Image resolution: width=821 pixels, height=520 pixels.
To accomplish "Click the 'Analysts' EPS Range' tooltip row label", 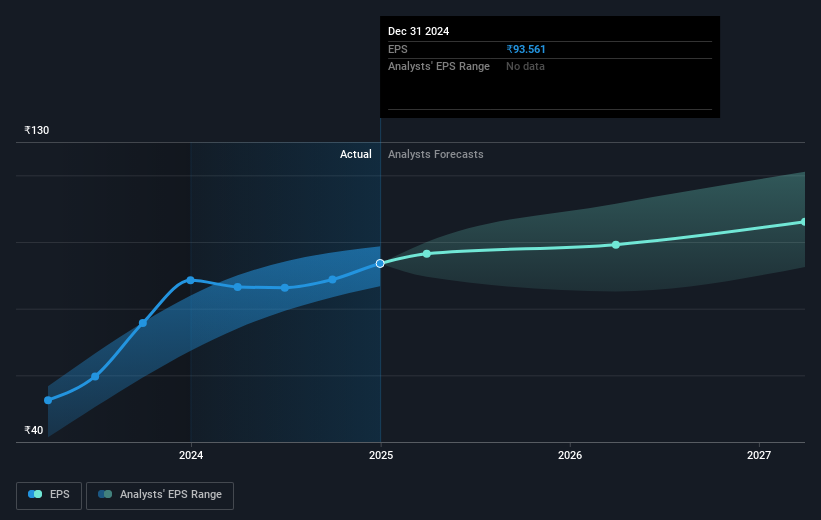I will pos(439,67).
